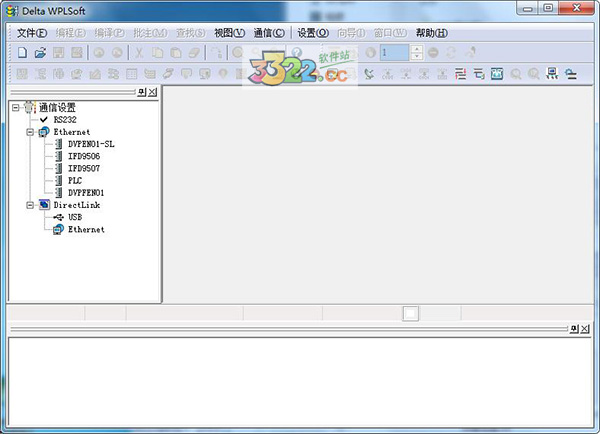
Task: Click the greyed-out redo arrow icon
Action: point(117,52)
